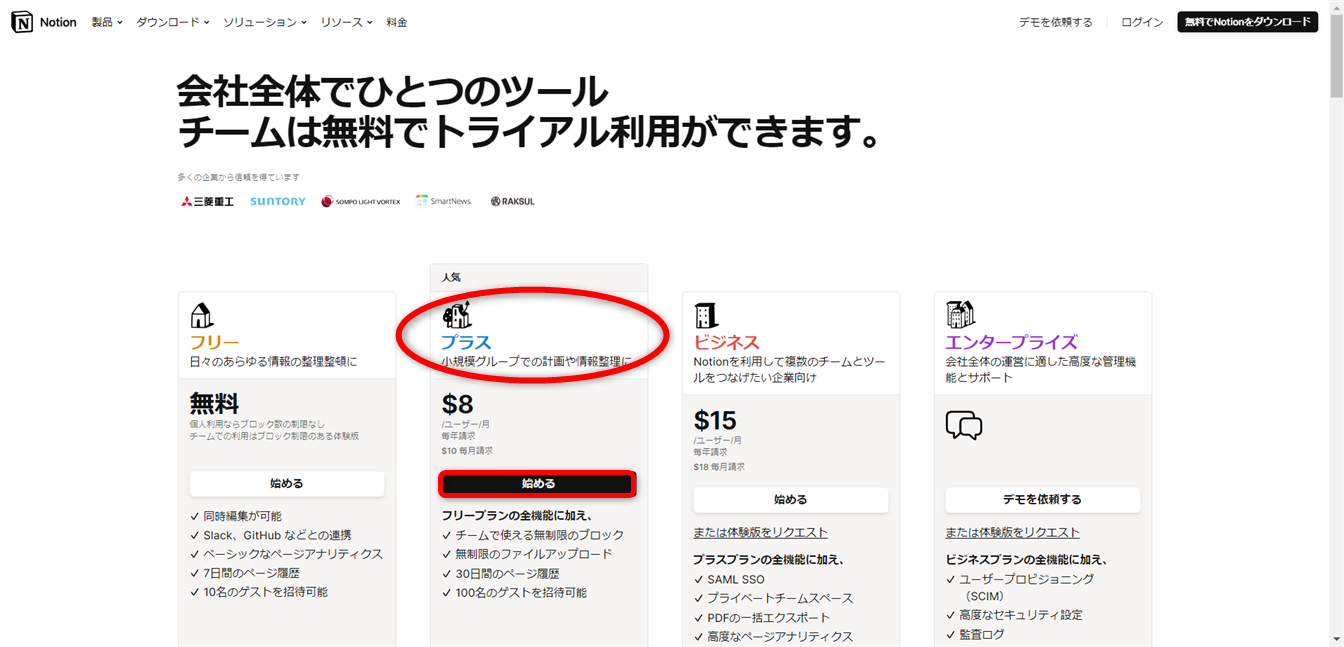Click the RAKSUL logo
The height and width of the screenshot is (647, 1344).
[x=512, y=202]
